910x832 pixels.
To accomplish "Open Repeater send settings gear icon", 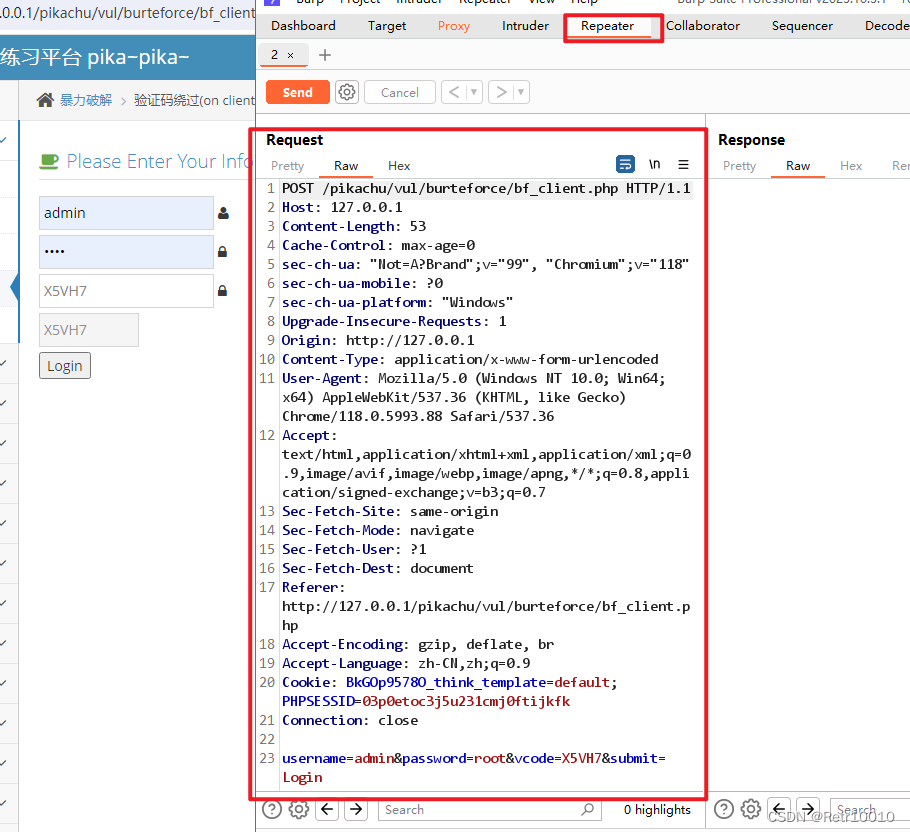I will [347, 92].
